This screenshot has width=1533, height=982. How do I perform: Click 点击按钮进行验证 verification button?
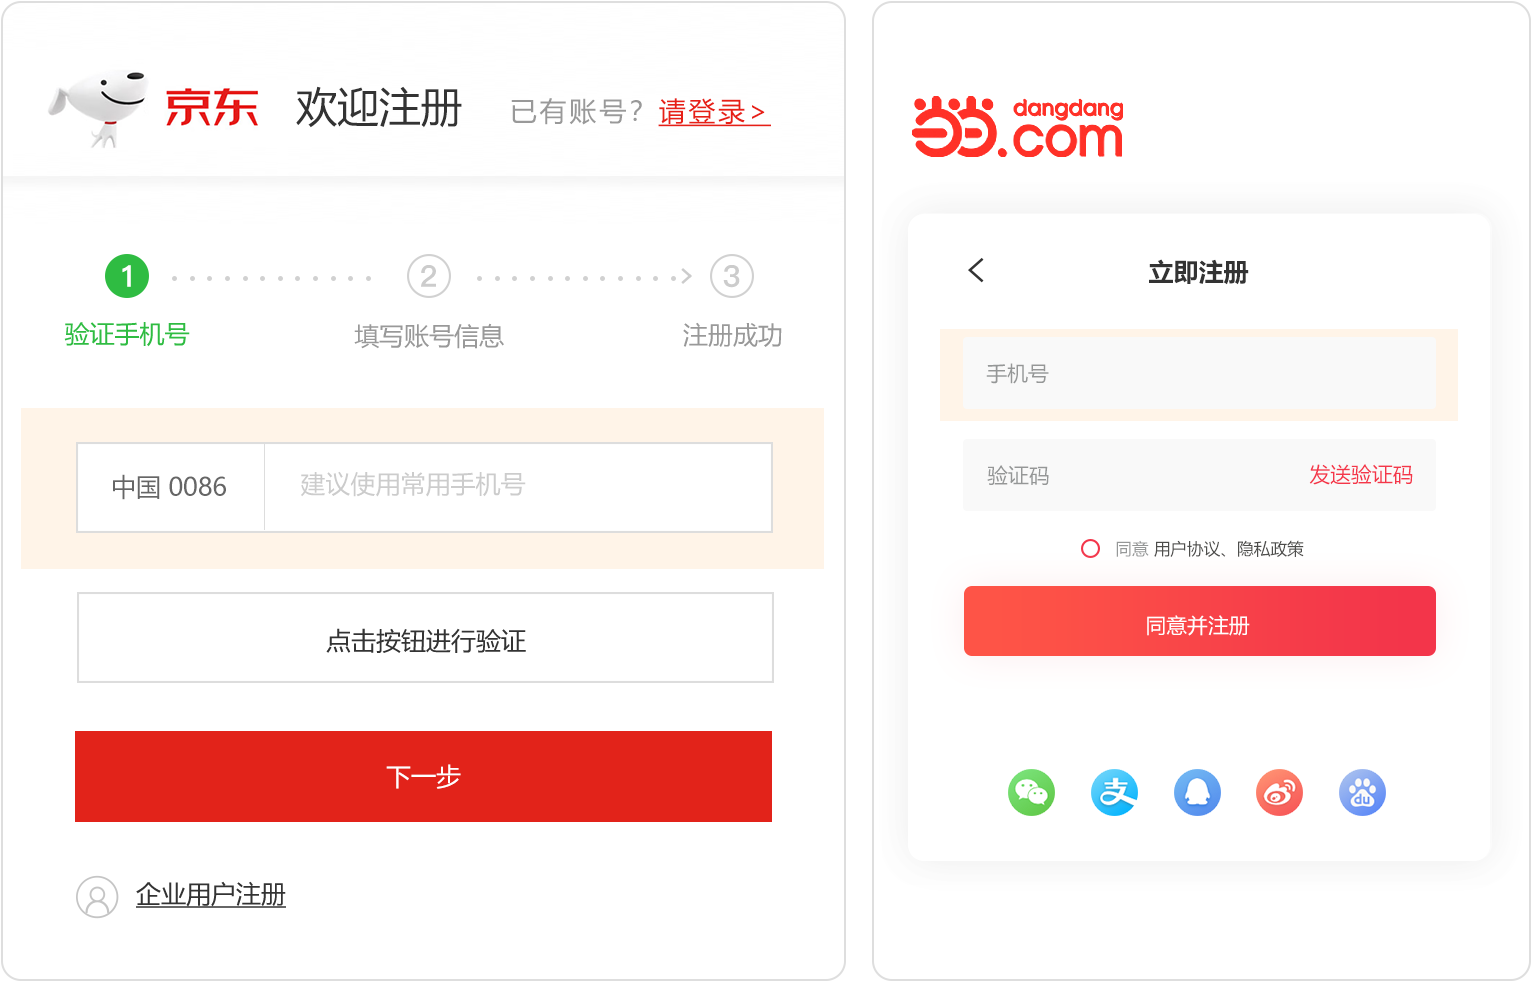425,638
